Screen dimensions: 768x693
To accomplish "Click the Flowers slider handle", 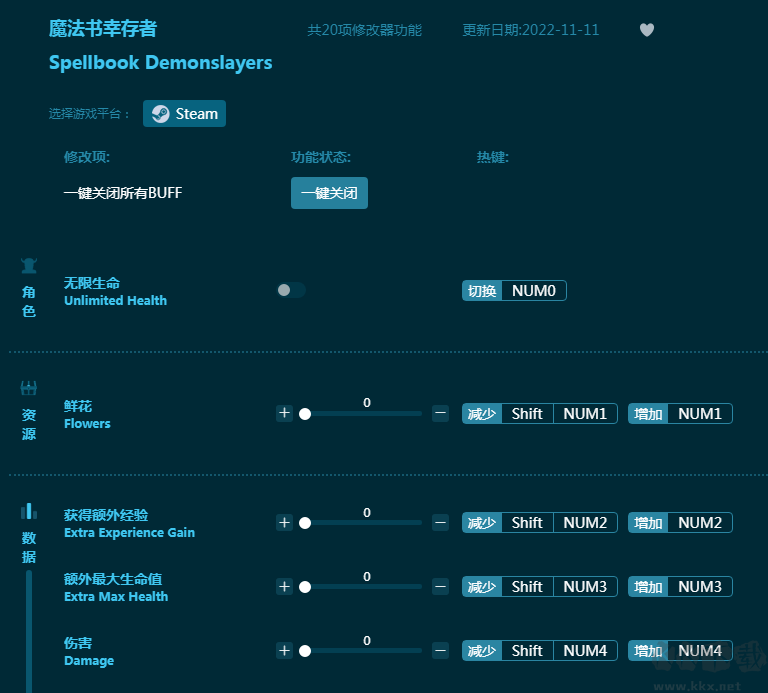I will coord(305,414).
